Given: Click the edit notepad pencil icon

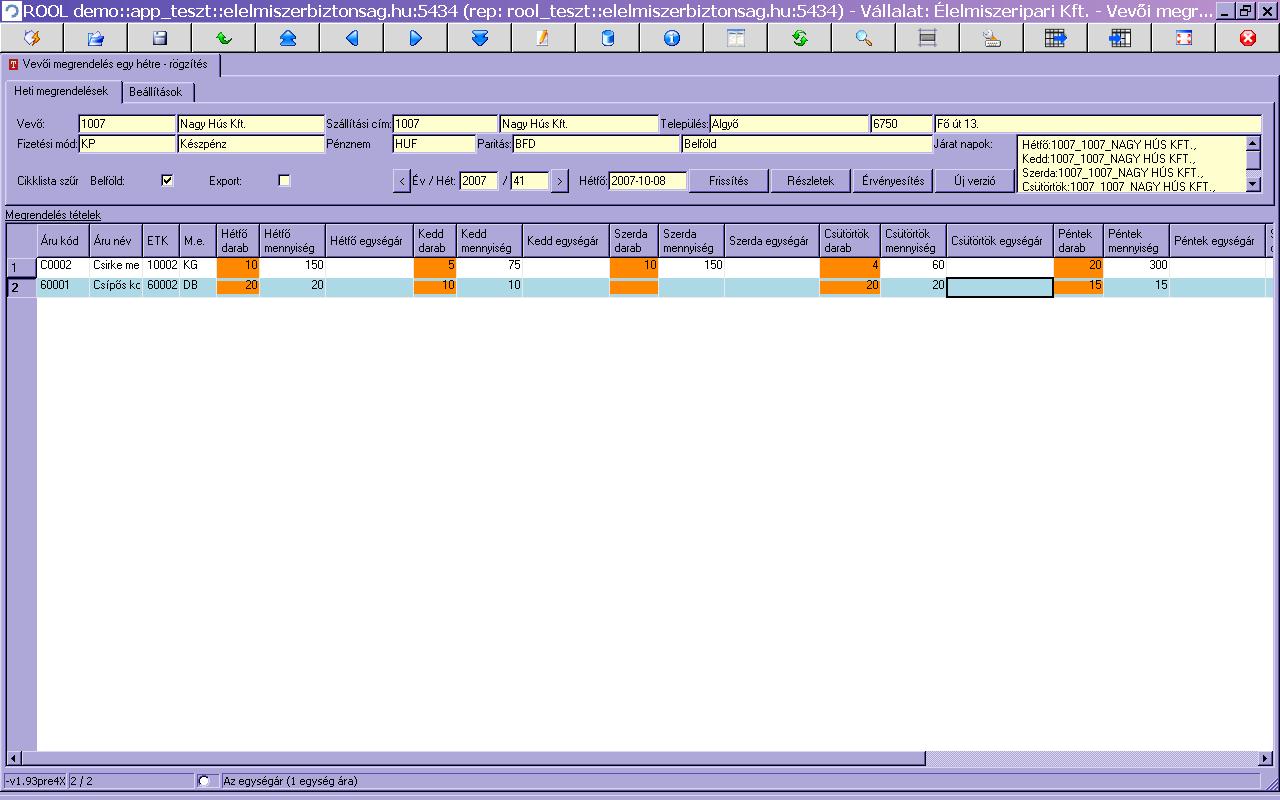Looking at the screenshot, I should pos(543,38).
